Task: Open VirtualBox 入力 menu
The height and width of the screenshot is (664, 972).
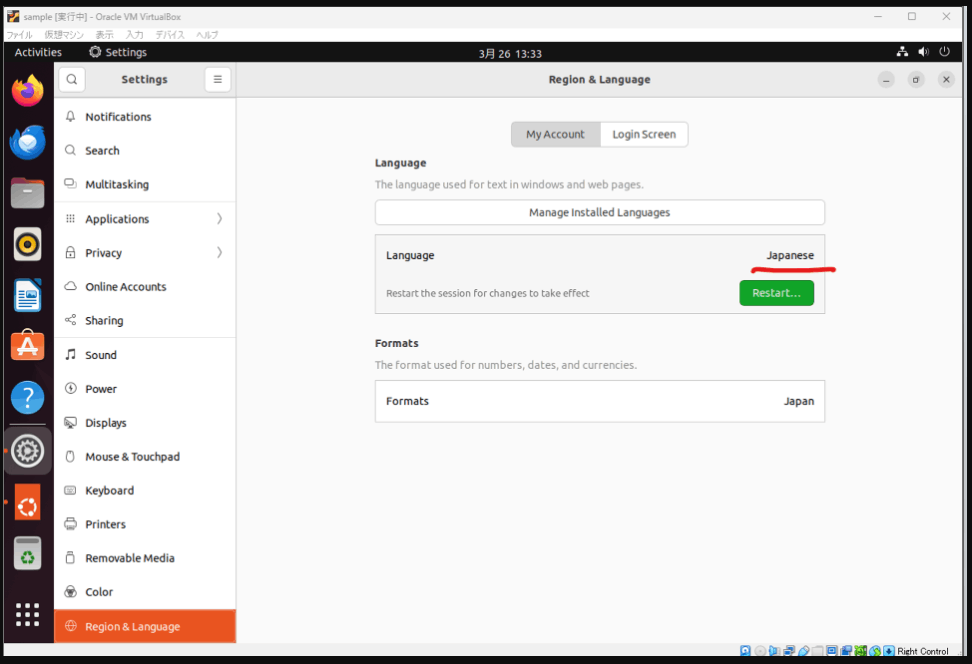Action: tap(135, 35)
